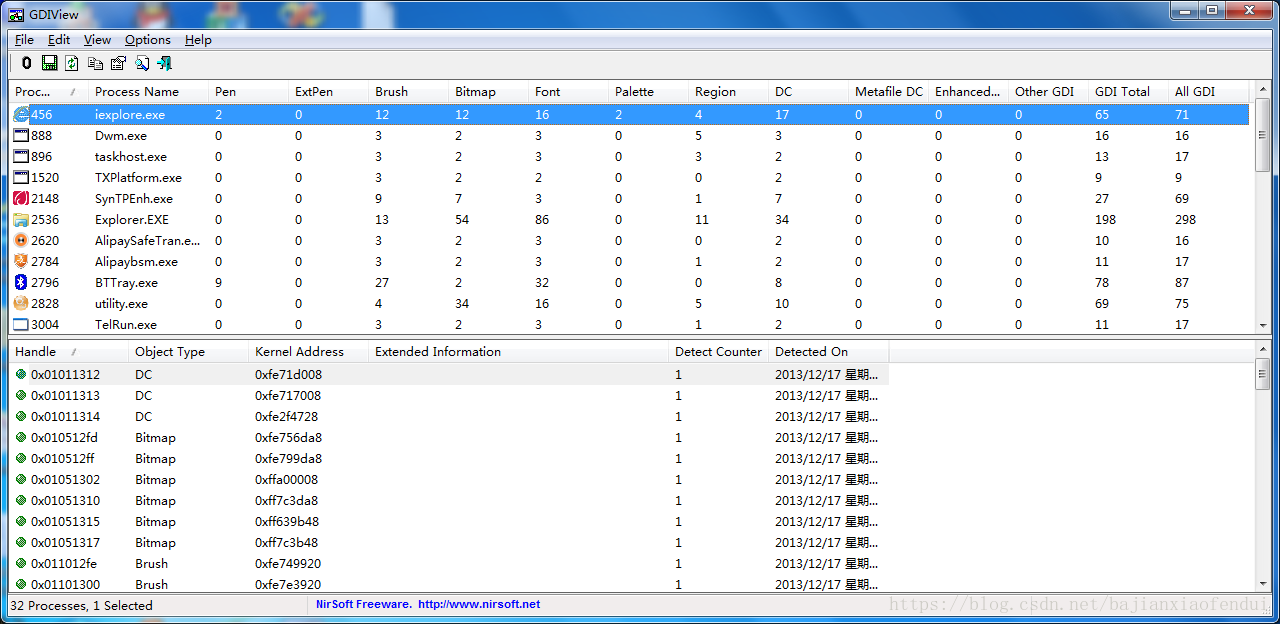Screen dimensions: 1280x624
Task: Click the Exit door toolbar icon
Action: coord(164,63)
